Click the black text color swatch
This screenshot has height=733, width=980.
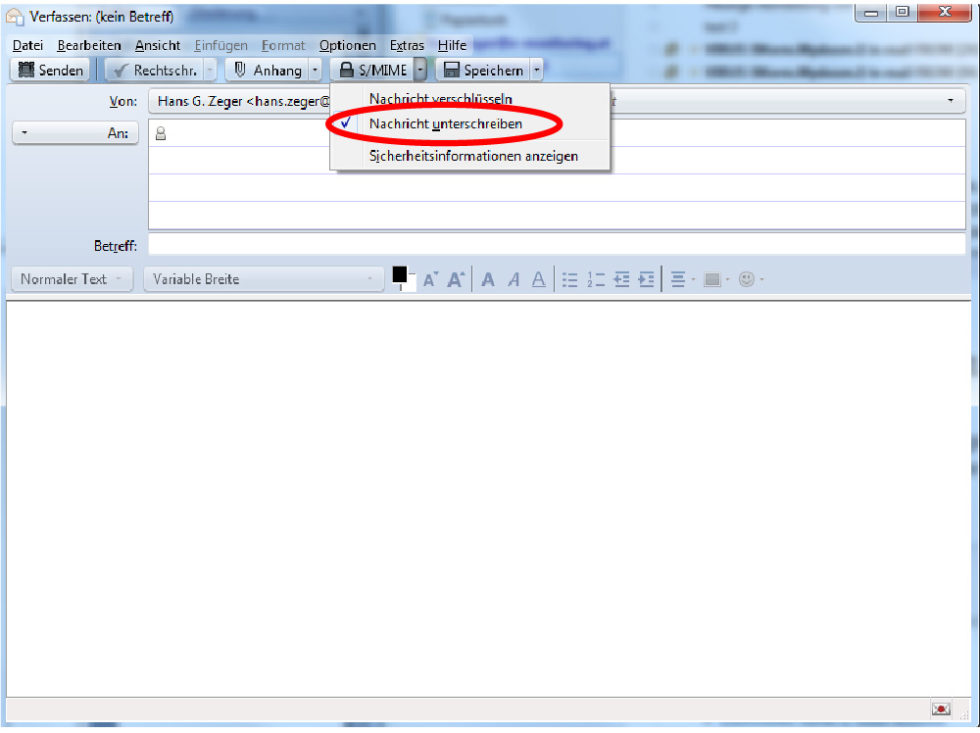coord(400,274)
